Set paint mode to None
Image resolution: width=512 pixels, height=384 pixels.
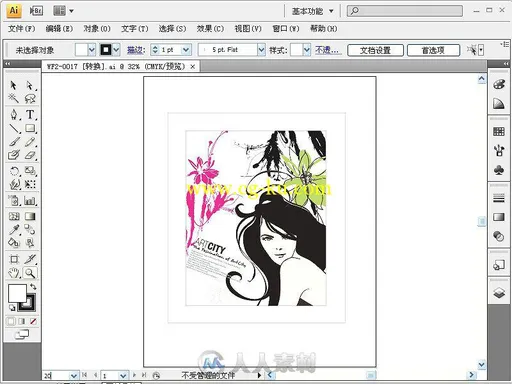point(33,321)
